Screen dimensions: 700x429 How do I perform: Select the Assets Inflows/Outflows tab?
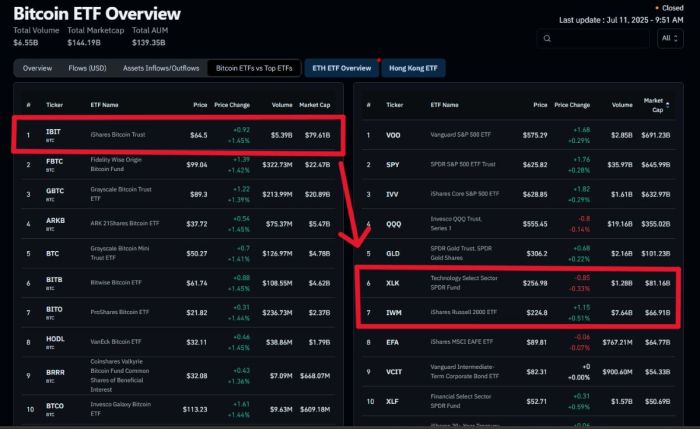click(x=160, y=68)
